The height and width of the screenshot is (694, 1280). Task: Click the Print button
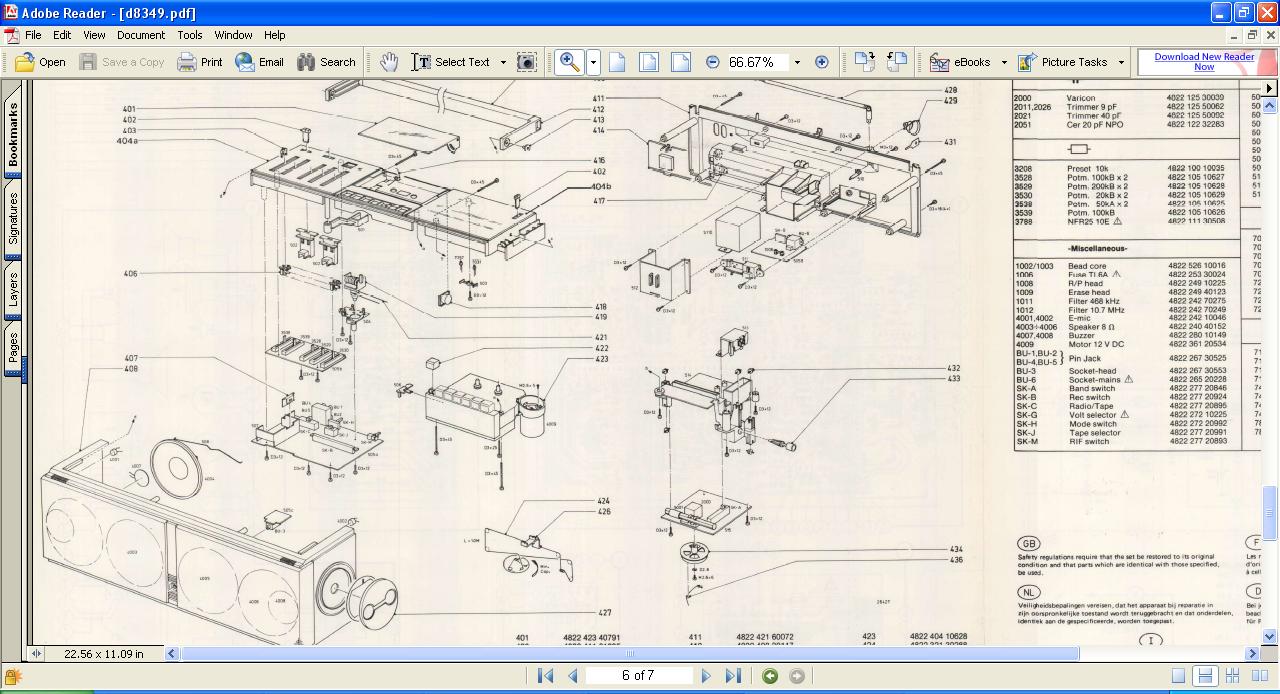(x=200, y=62)
